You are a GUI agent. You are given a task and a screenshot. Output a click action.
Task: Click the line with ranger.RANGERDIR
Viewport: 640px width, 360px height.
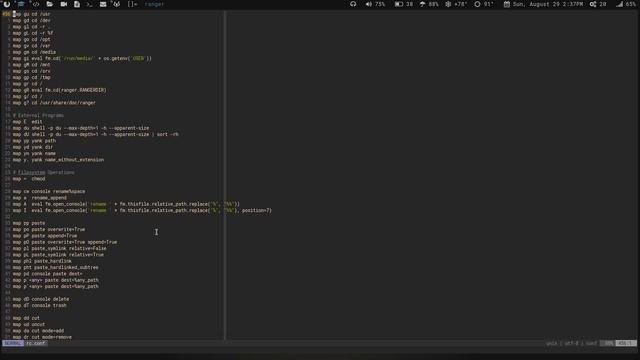(60, 90)
